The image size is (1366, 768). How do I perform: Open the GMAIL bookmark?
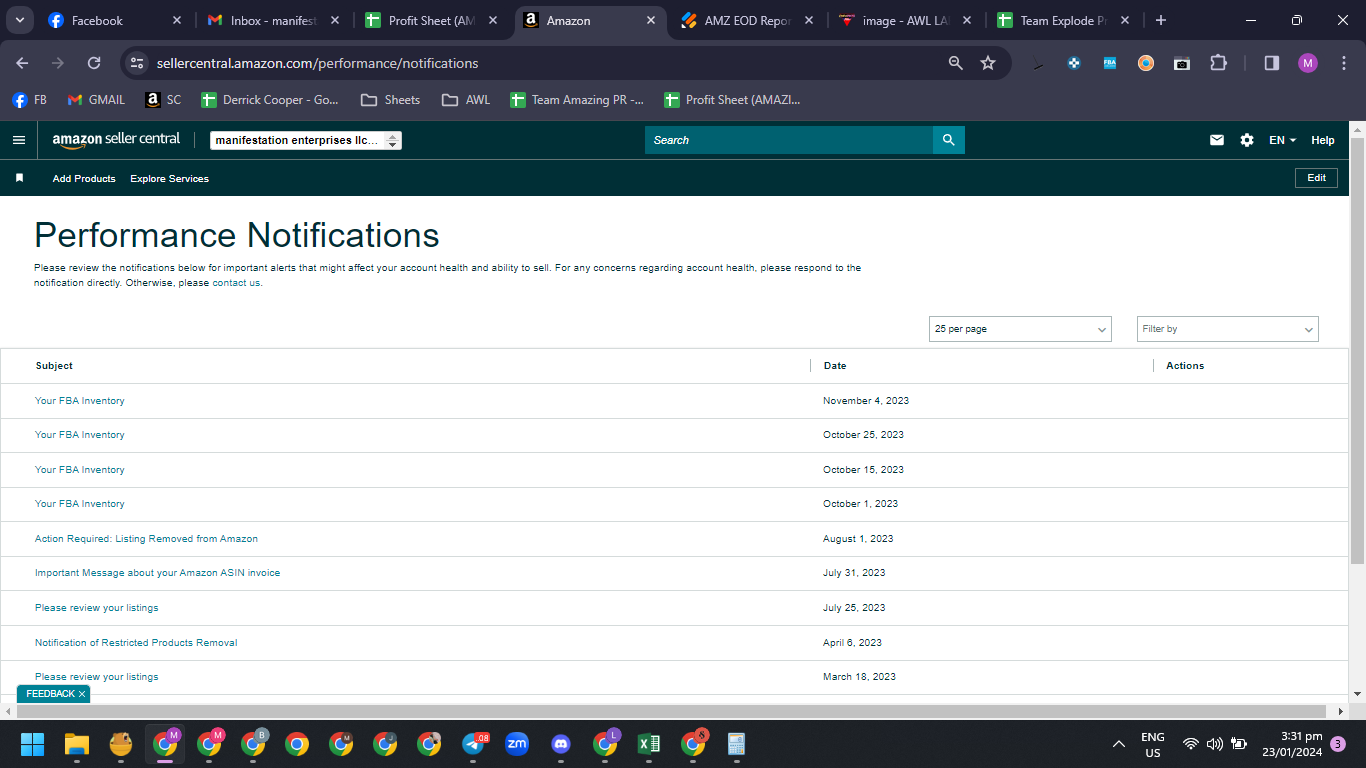96,100
